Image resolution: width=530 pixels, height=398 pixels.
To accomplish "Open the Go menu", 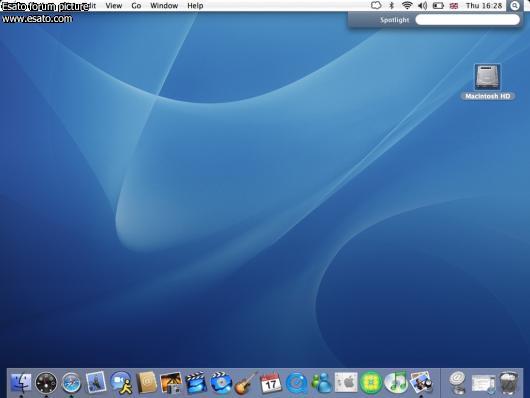I will point(136,5).
